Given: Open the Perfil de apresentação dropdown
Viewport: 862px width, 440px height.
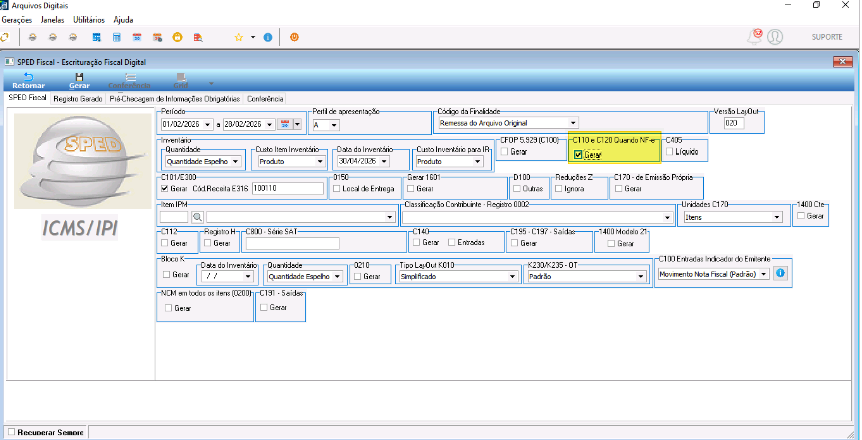Looking at the screenshot, I should pyautogui.click(x=334, y=125).
